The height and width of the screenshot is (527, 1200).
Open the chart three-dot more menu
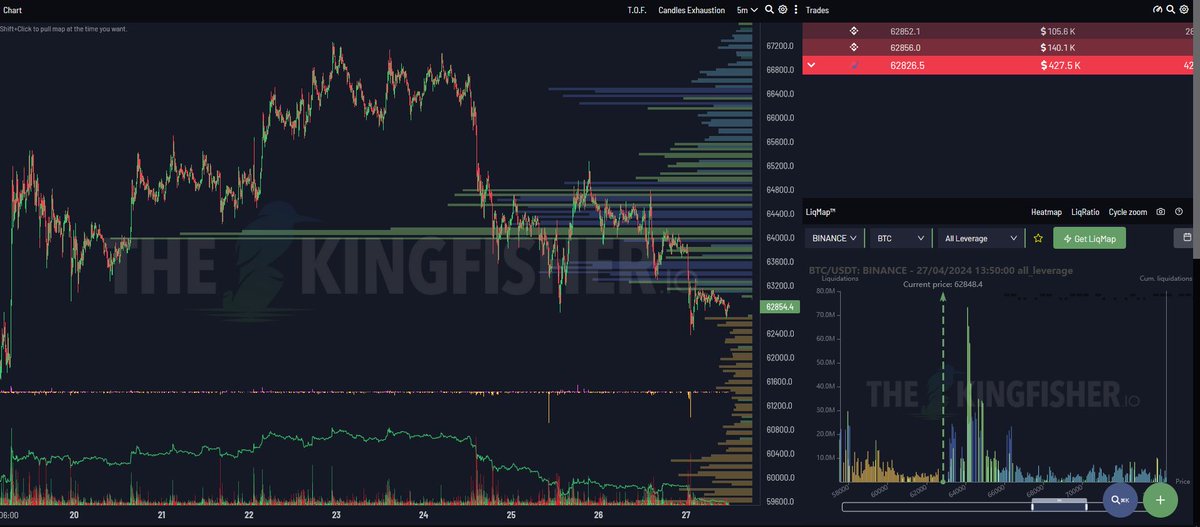pyautogui.click(x=796, y=9)
